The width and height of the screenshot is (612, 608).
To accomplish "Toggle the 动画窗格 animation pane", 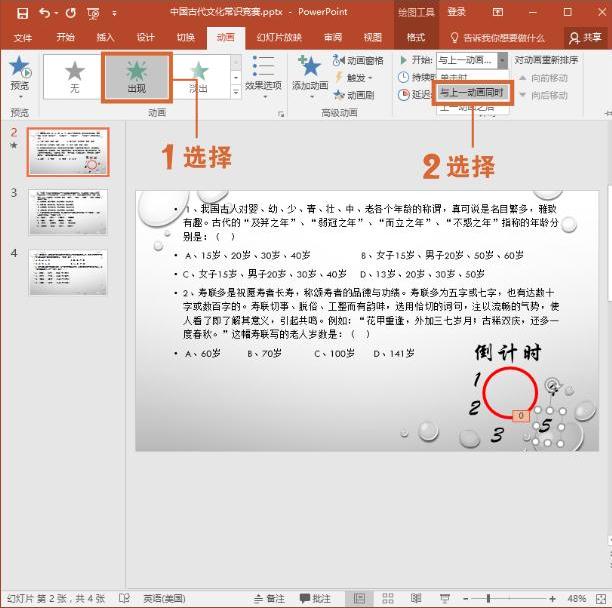I will [358, 60].
